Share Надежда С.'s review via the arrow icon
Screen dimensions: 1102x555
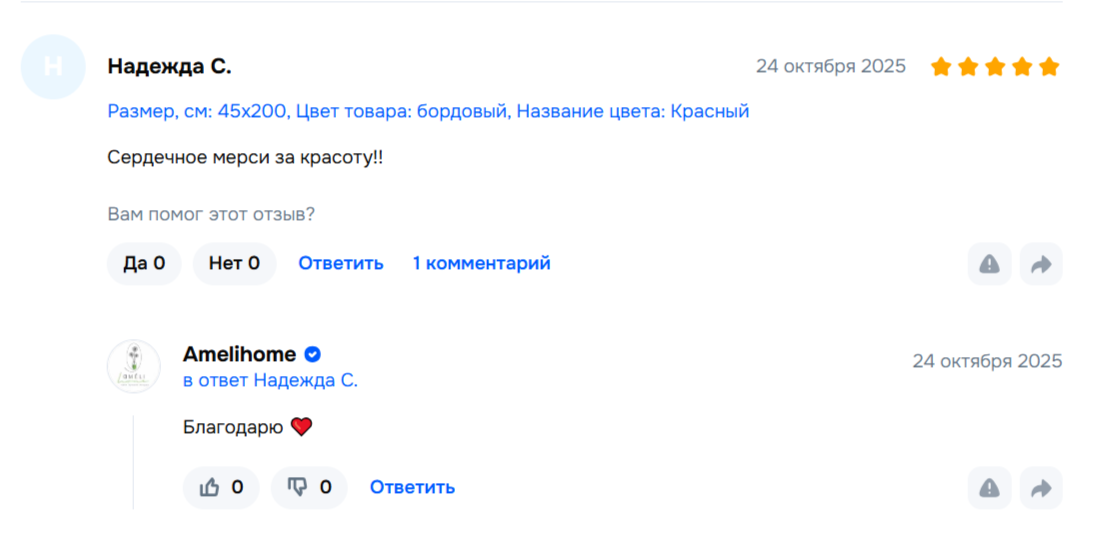1041,264
